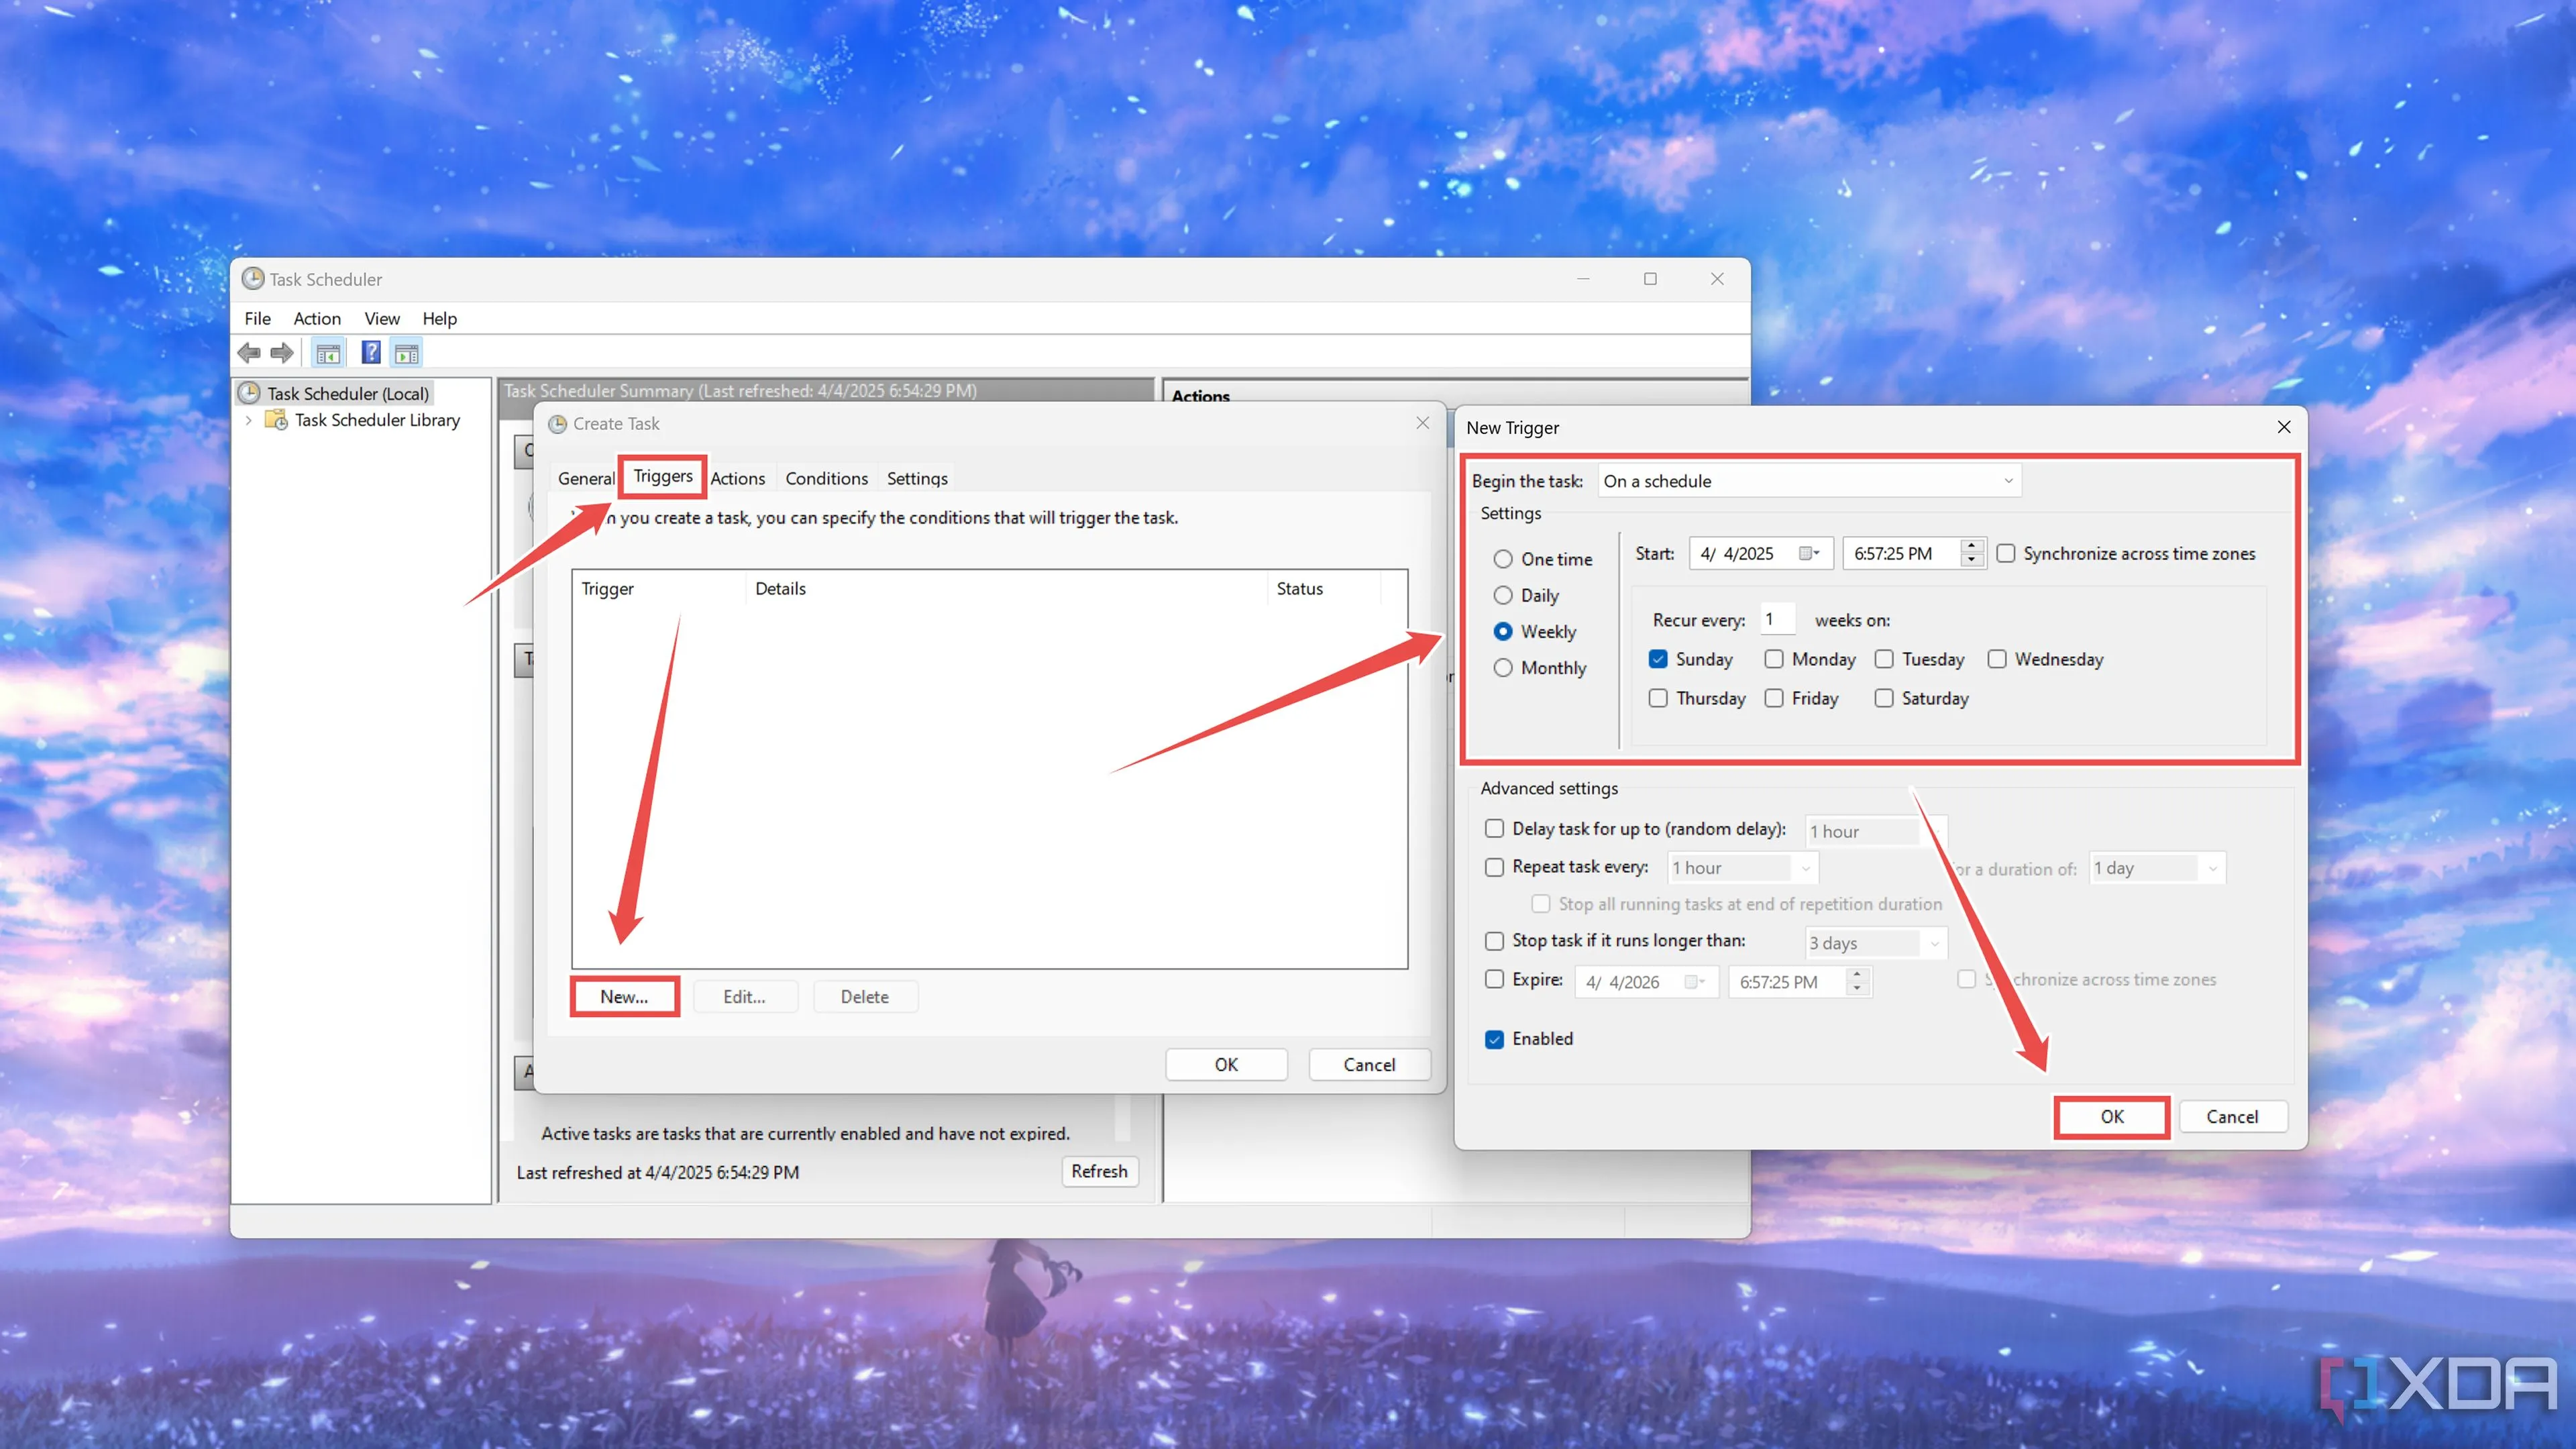Click the New... trigger button
The width and height of the screenshot is (2576, 1449).
point(624,996)
